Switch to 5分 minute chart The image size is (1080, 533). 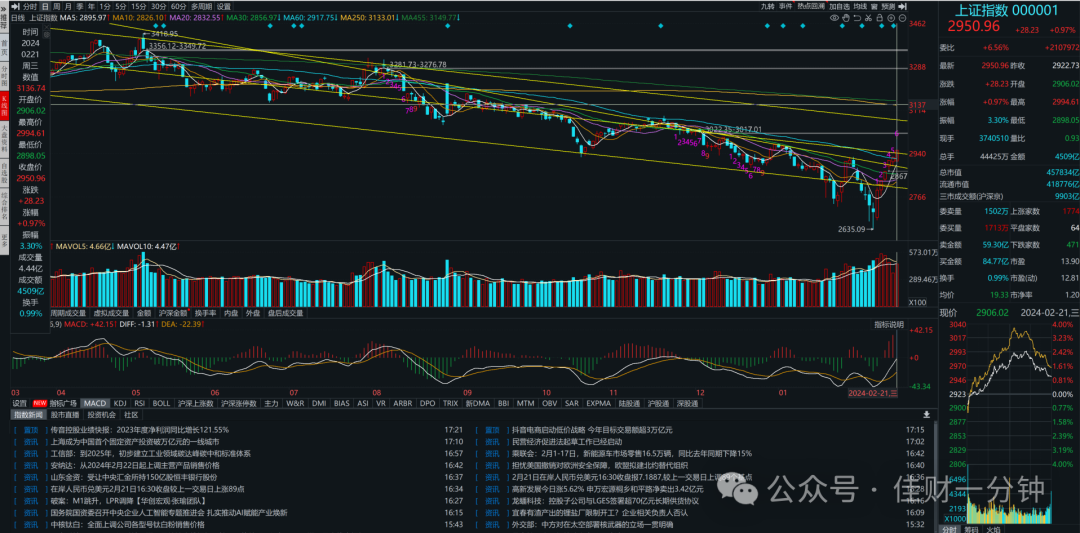[x=121, y=6]
